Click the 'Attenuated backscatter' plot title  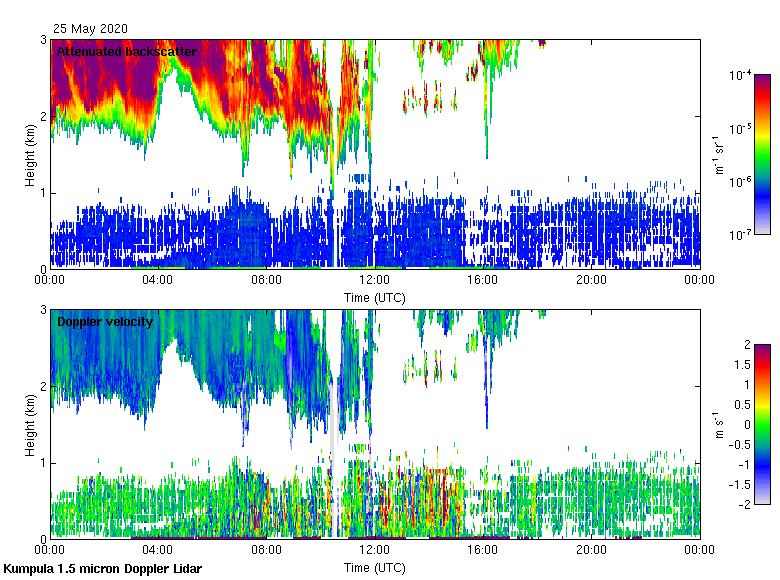127,52
